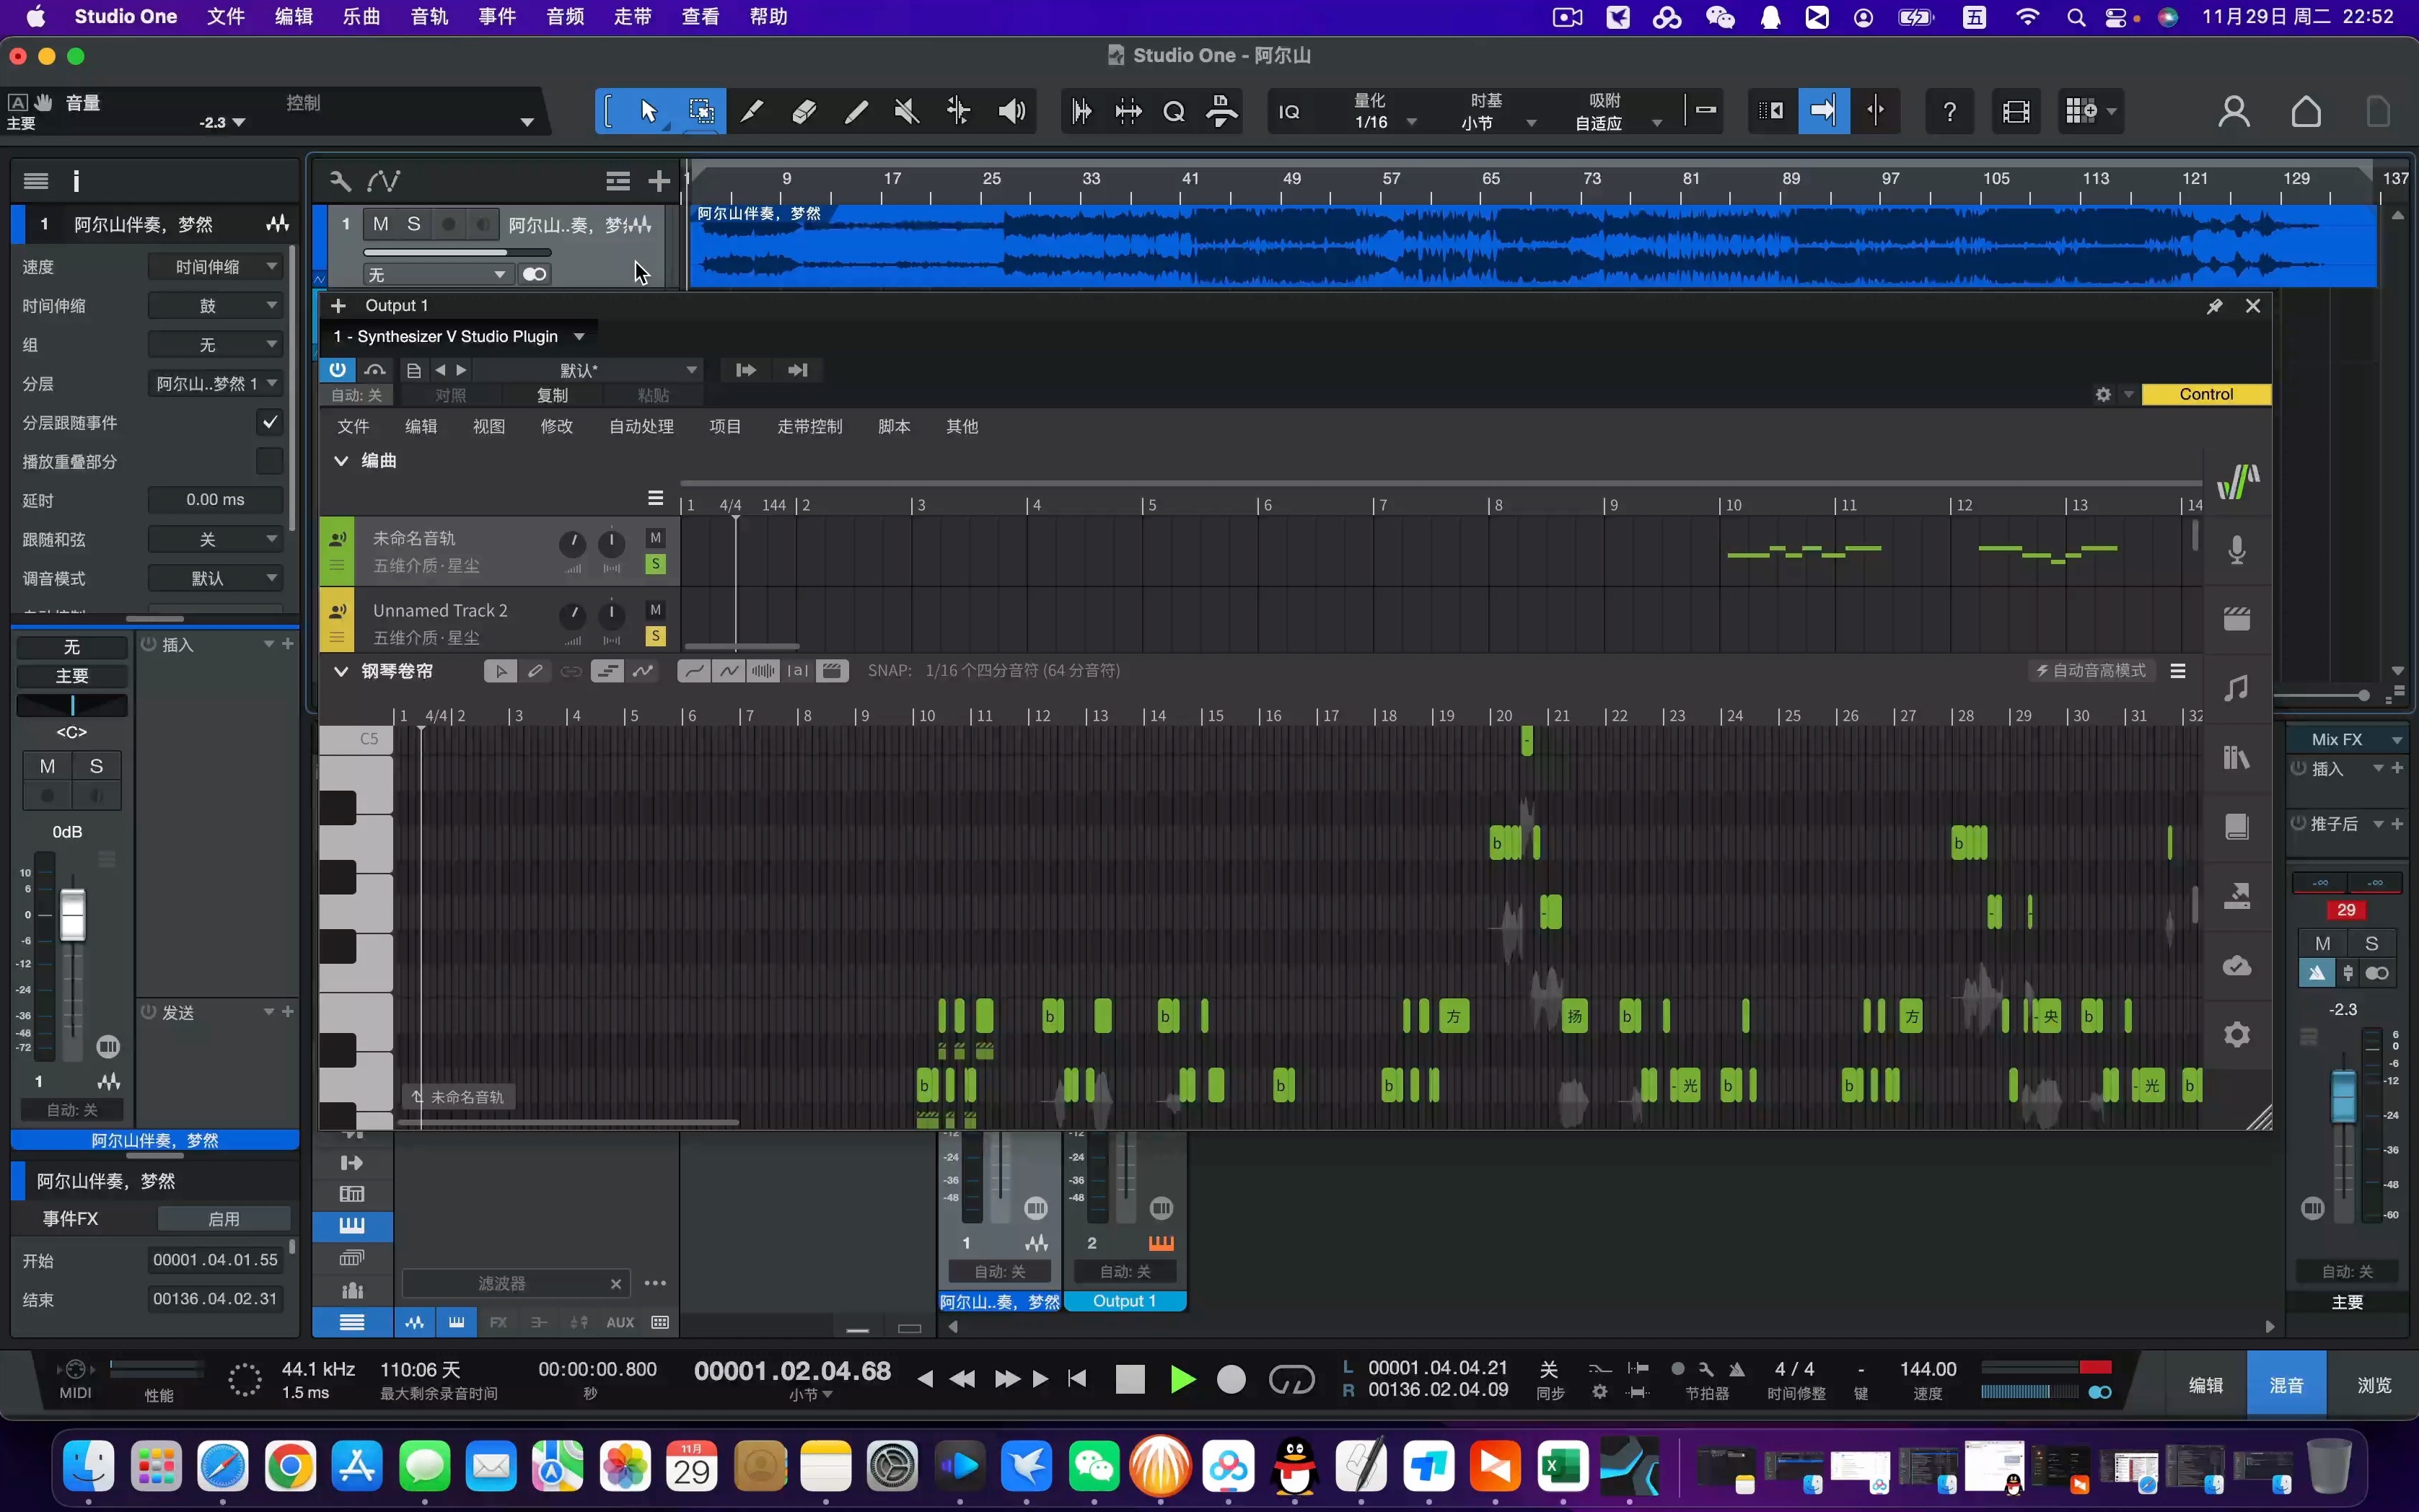
Task: Open the video player icon
Action: [x=2016, y=111]
